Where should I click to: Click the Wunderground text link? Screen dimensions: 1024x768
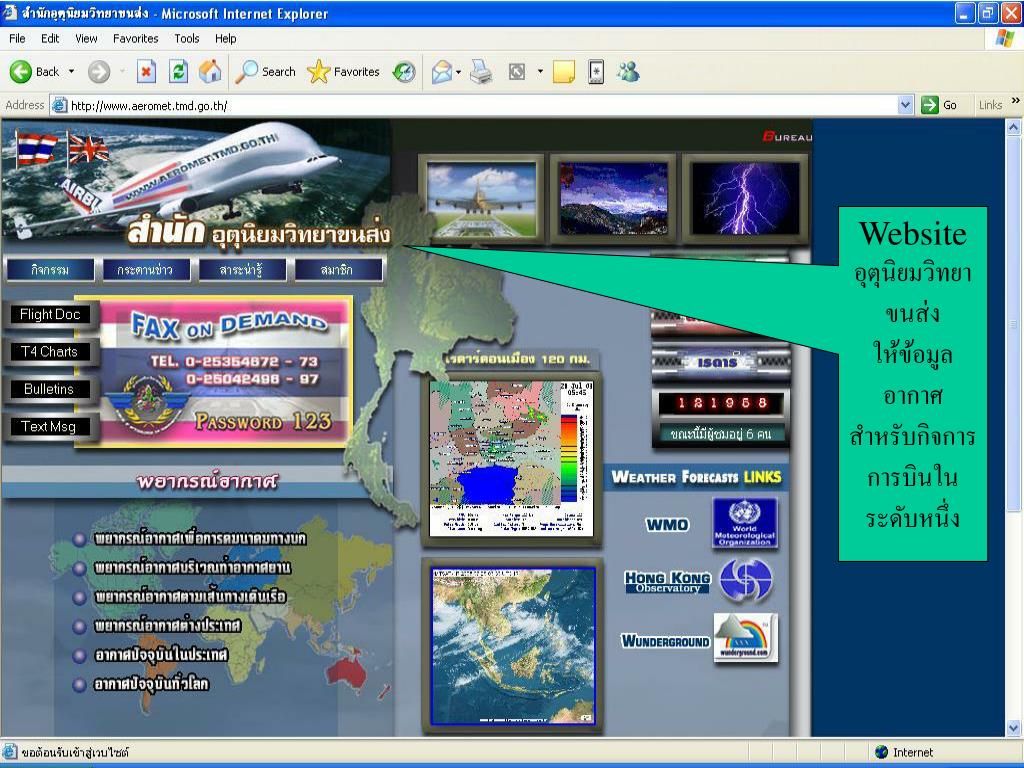point(665,641)
